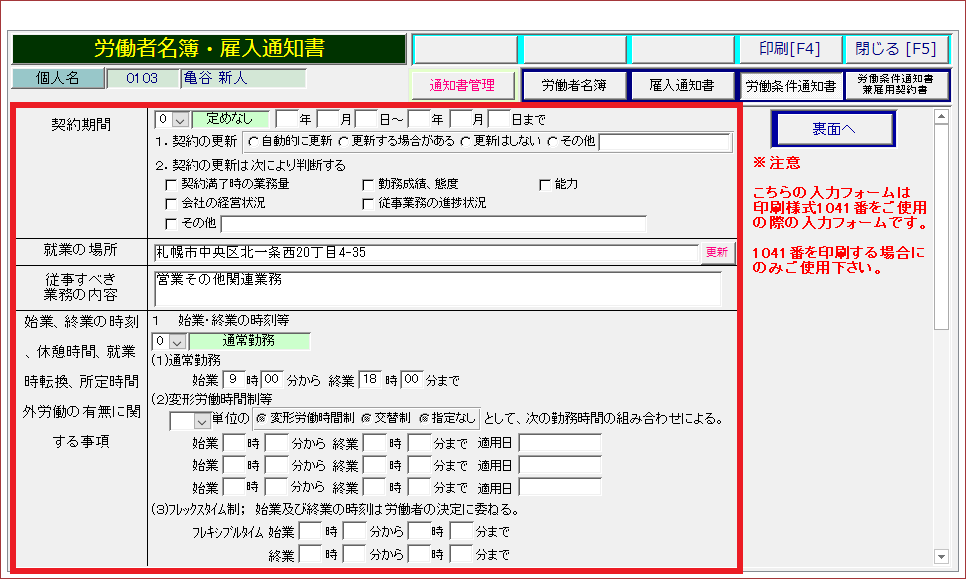This screenshot has height=579, width=966.
Task: Select 自動的に更新 radio option
Action: coord(253,142)
